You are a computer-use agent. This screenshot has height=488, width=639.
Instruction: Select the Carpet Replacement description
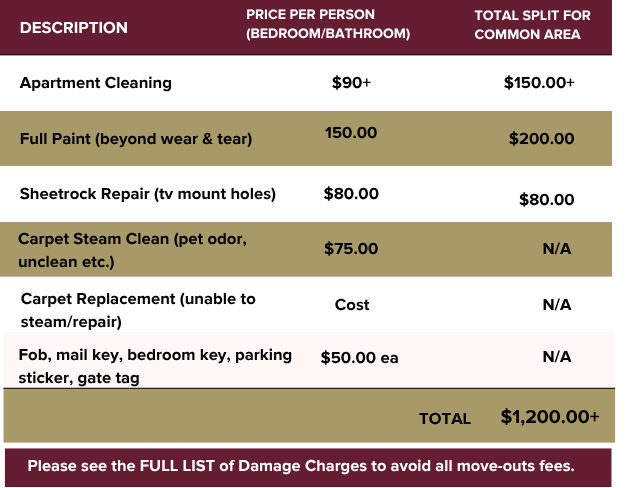pyautogui.click(x=138, y=309)
